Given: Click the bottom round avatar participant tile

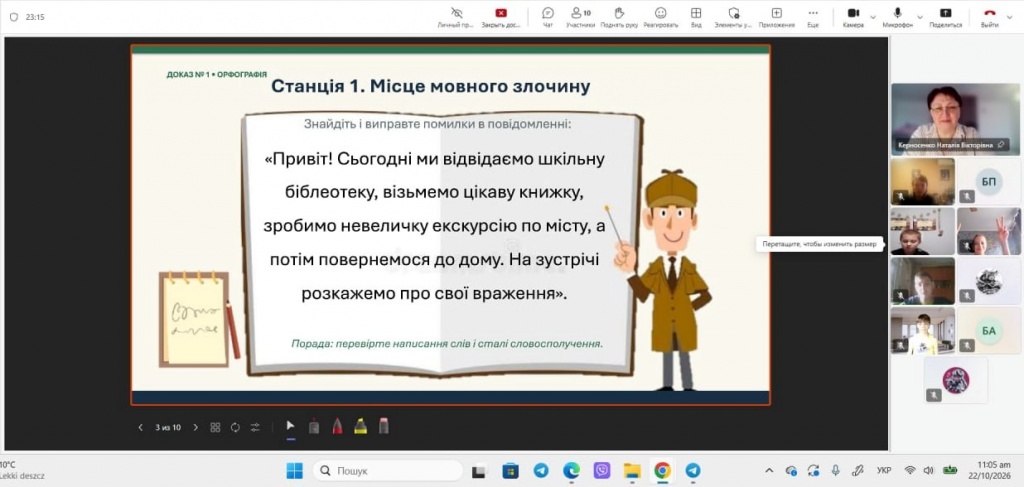Looking at the screenshot, I should [955, 380].
